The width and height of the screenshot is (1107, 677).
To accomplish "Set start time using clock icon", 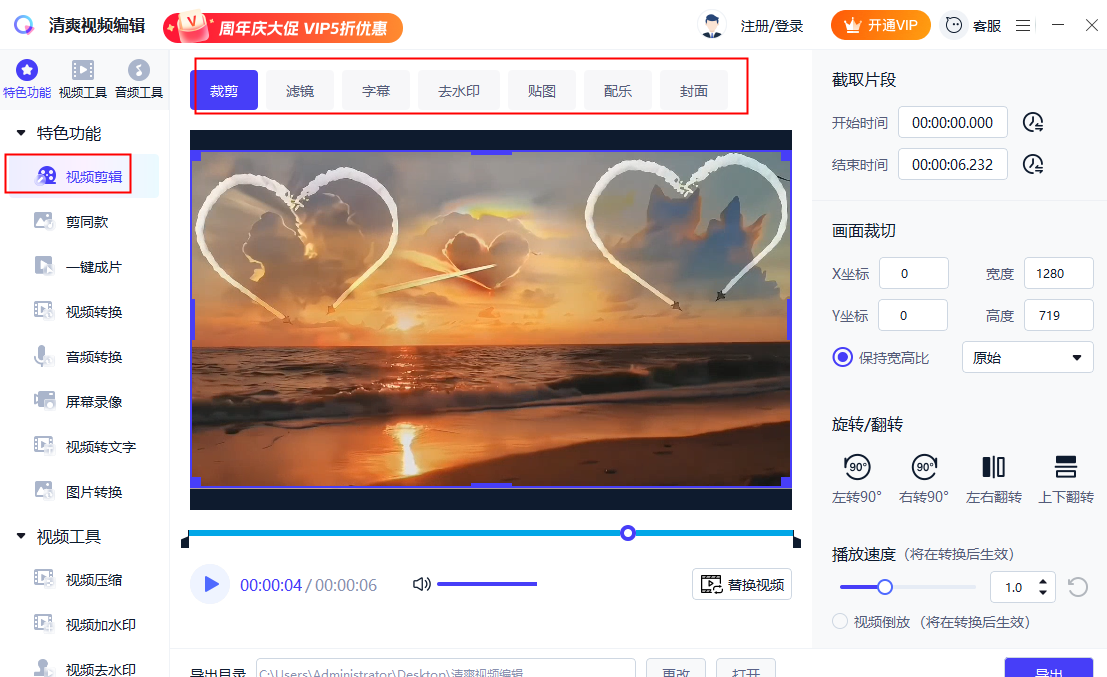I will click(x=1033, y=123).
